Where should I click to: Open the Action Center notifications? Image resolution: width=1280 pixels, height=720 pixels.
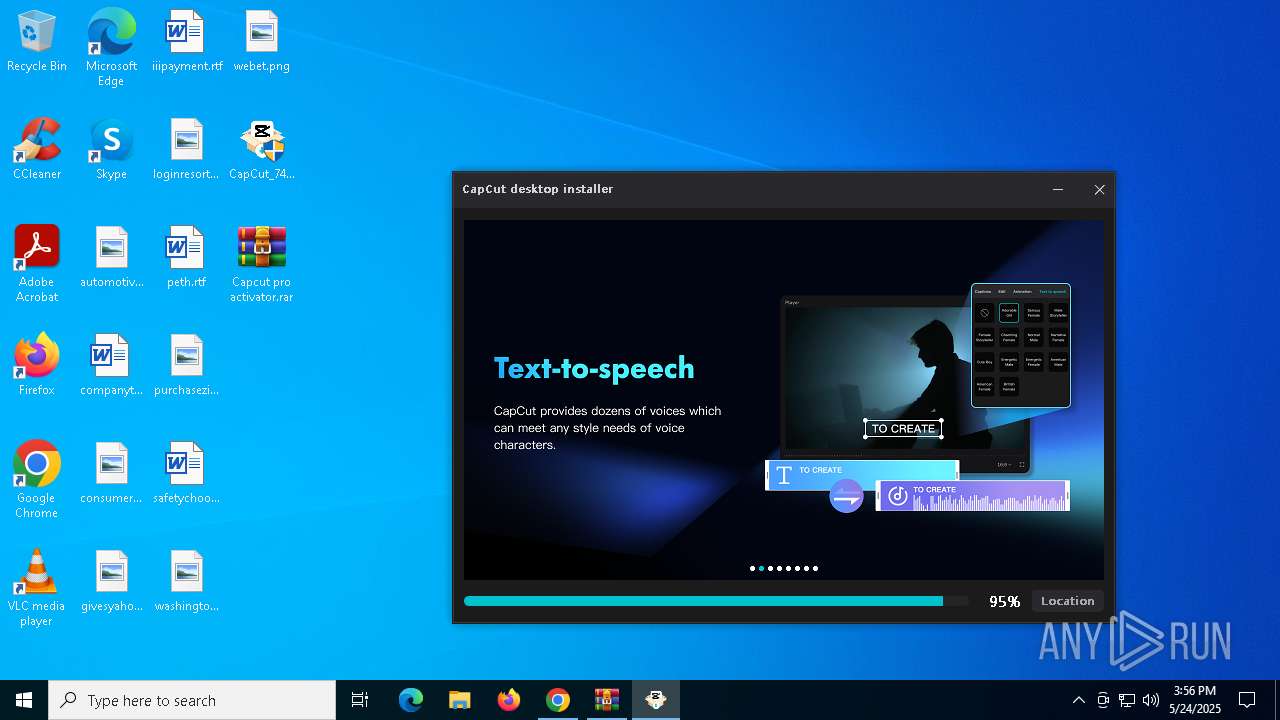point(1247,700)
